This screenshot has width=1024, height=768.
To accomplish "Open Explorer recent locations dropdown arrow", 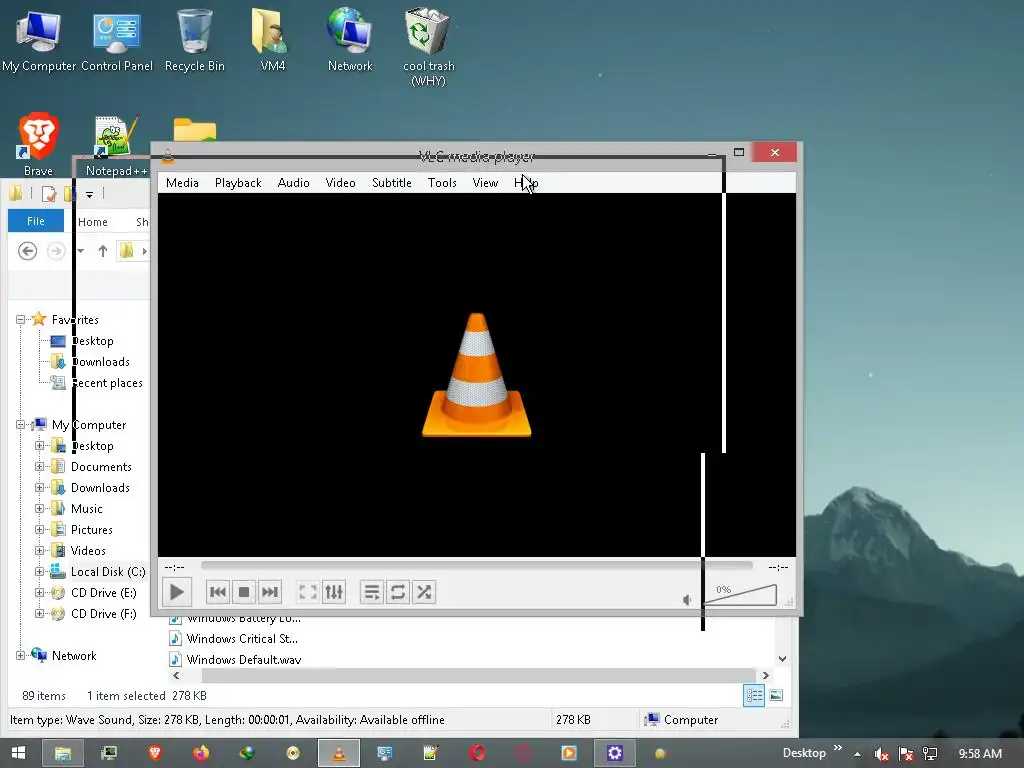I will (80, 251).
